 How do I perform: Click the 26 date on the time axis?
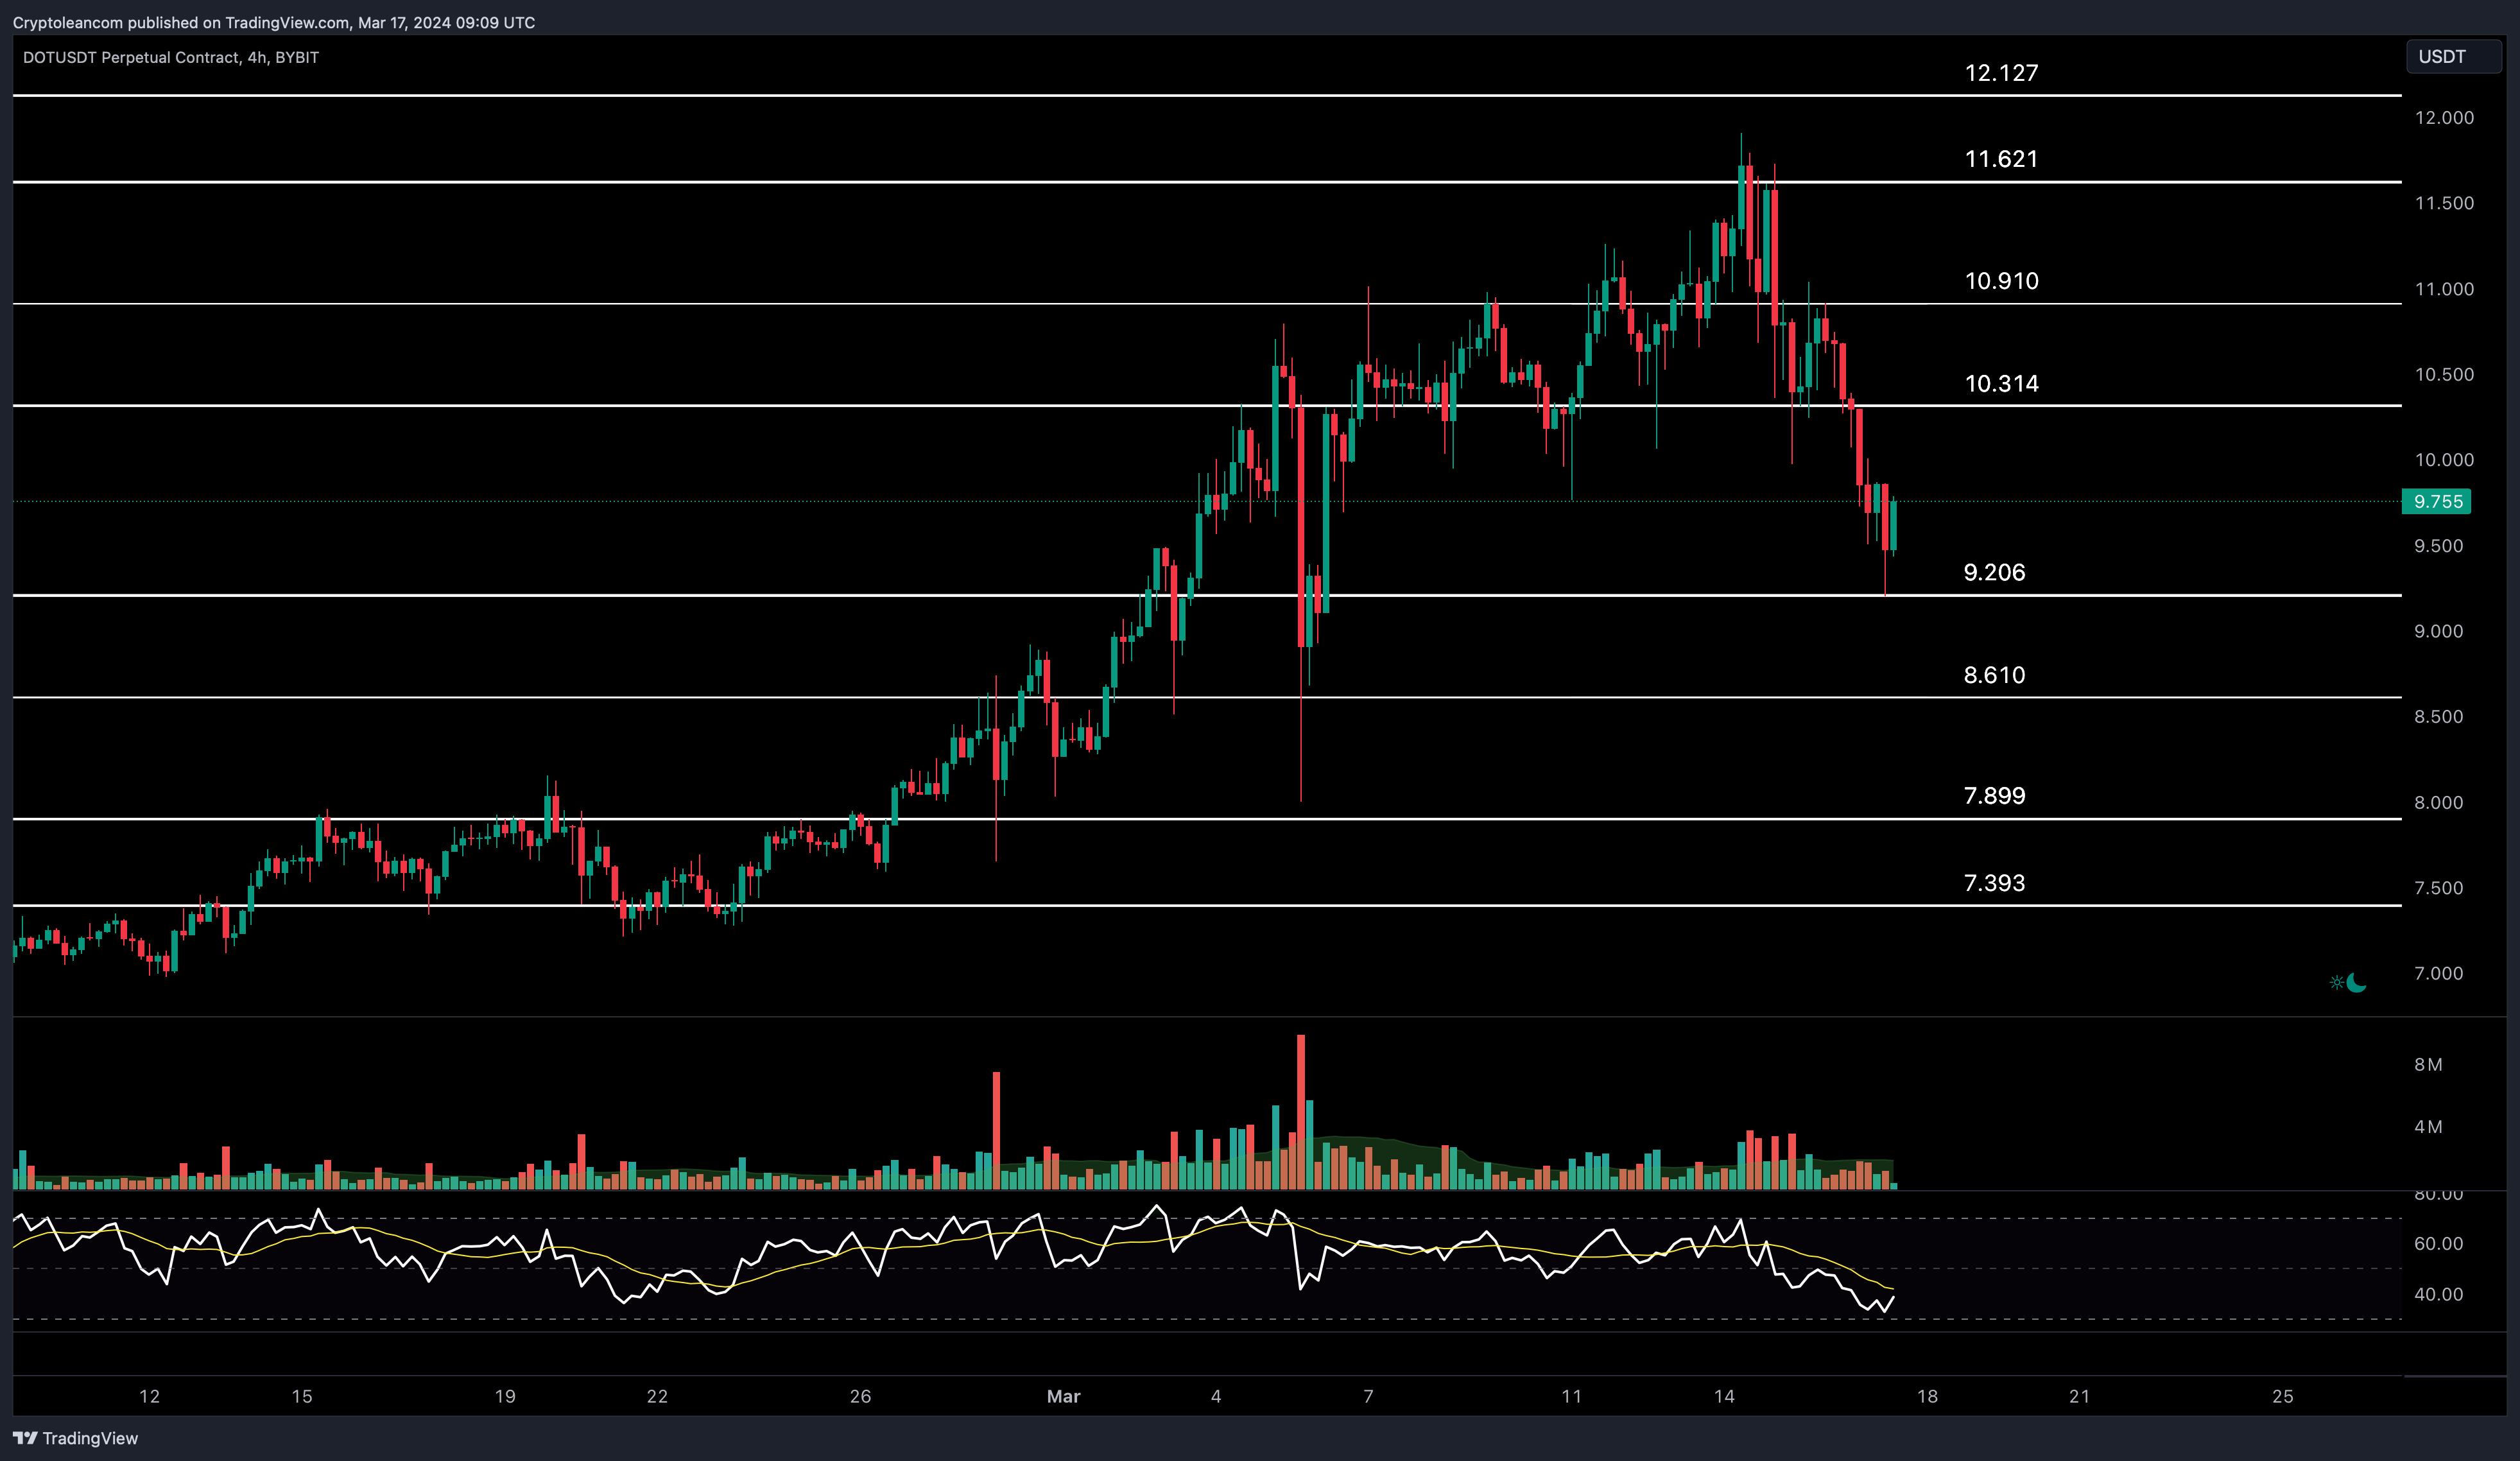pyautogui.click(x=860, y=1397)
